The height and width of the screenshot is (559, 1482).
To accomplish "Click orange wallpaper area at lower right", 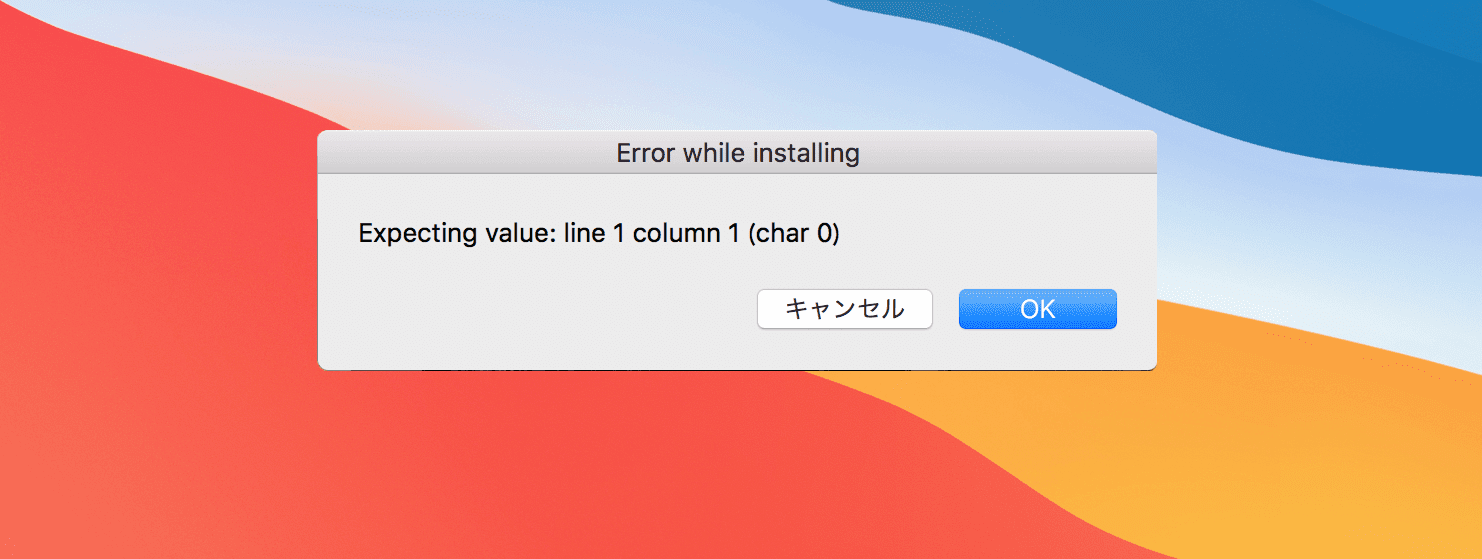I will [1300, 450].
